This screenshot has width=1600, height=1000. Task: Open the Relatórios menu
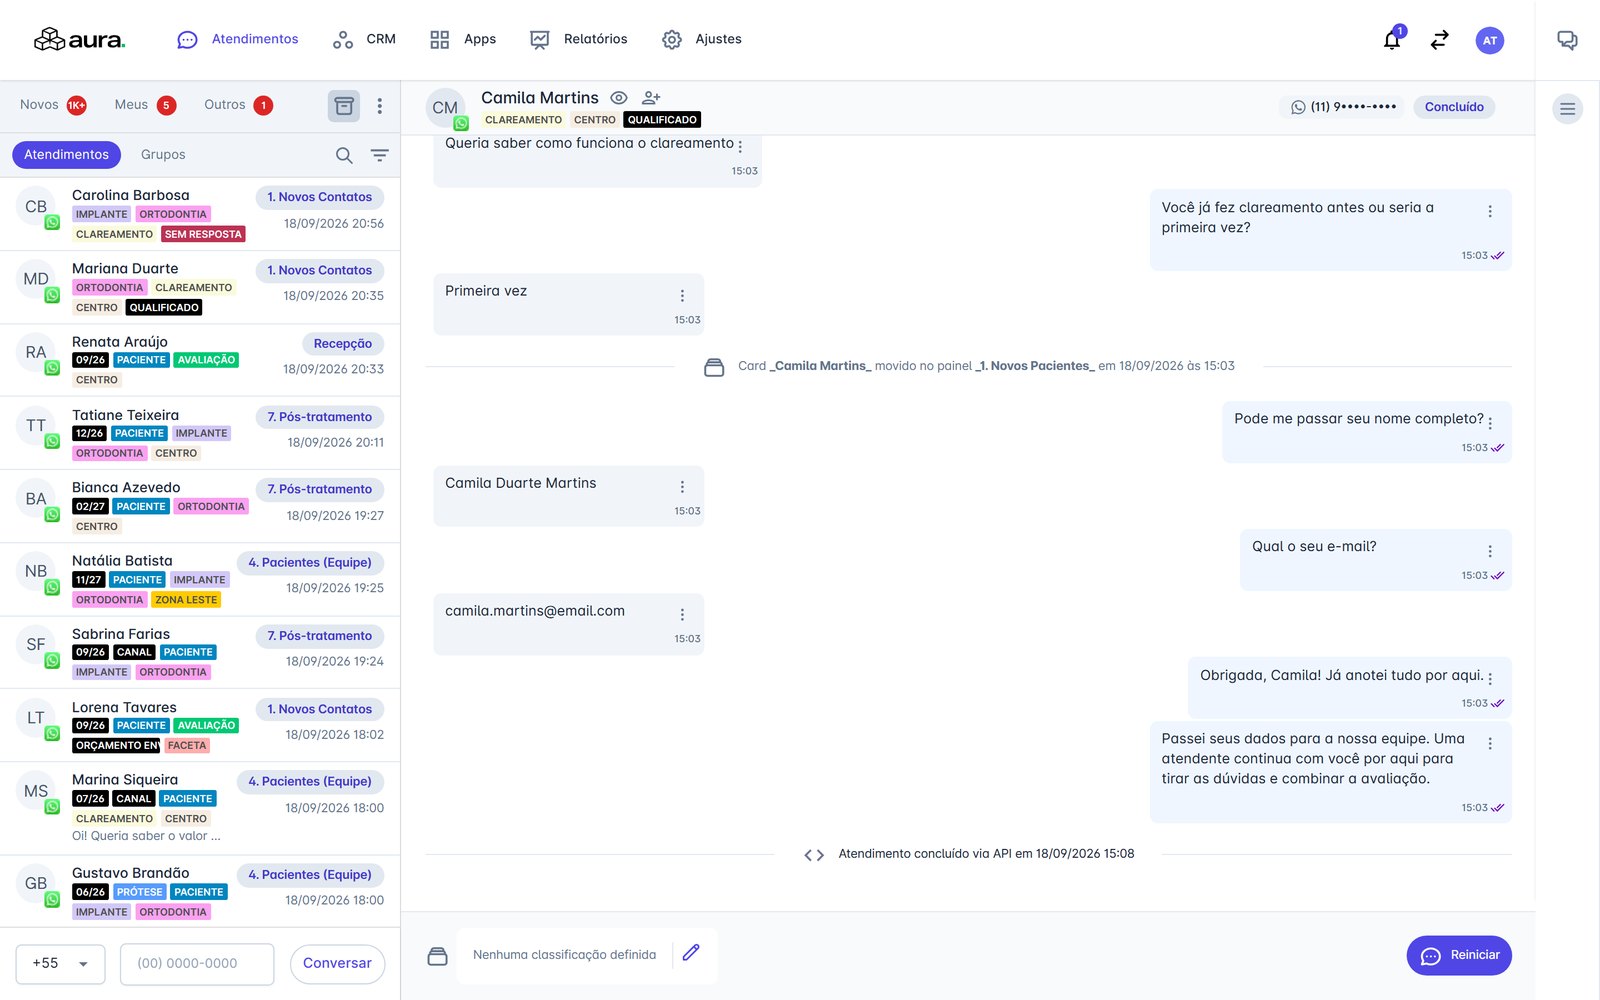click(x=579, y=39)
